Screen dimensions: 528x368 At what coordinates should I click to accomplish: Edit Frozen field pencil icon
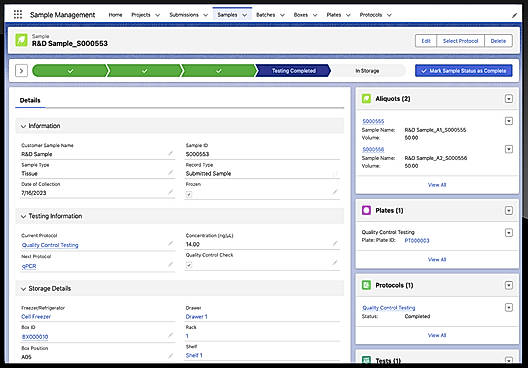click(335, 192)
